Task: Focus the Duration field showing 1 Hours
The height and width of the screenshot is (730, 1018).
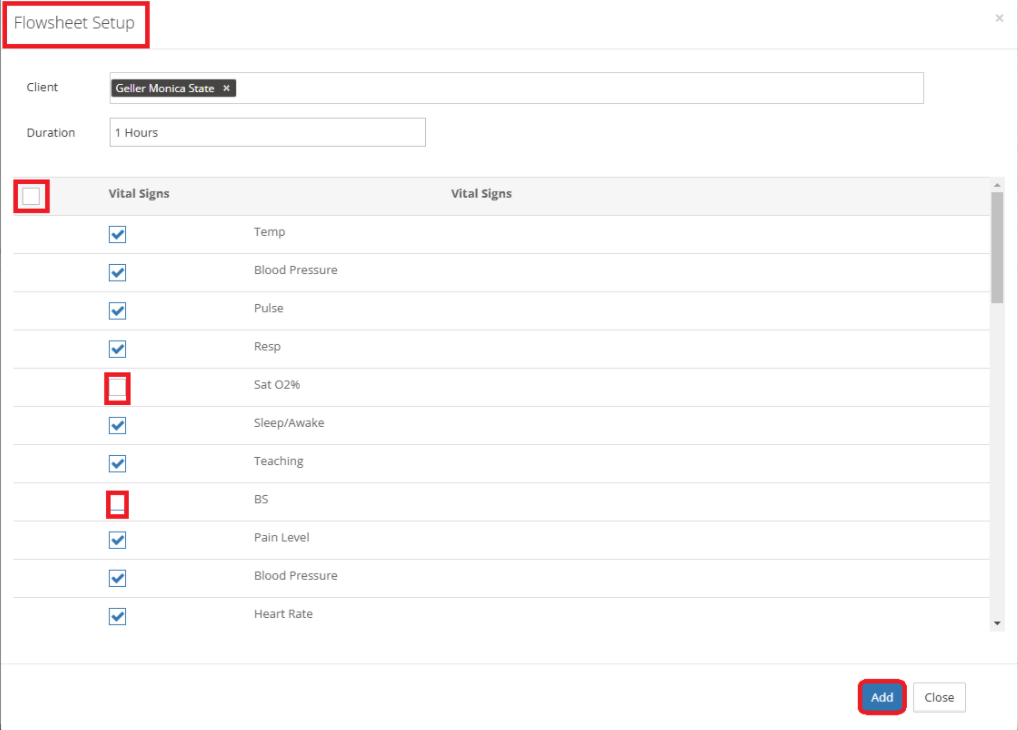Action: [267, 132]
